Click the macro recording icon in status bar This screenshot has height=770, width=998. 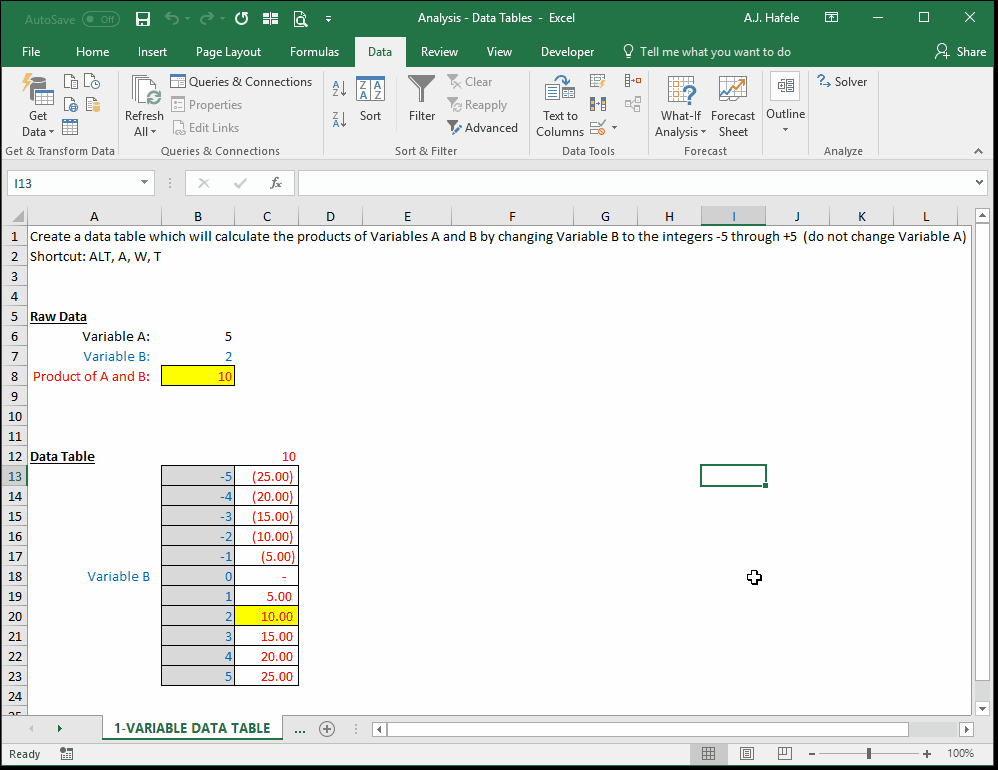click(66, 754)
